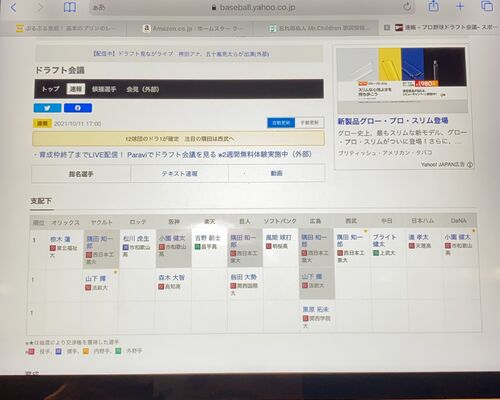Screen dimensions: 500x400
Task: Open player 達 孝太 under 日本ハム
Action: (419, 237)
